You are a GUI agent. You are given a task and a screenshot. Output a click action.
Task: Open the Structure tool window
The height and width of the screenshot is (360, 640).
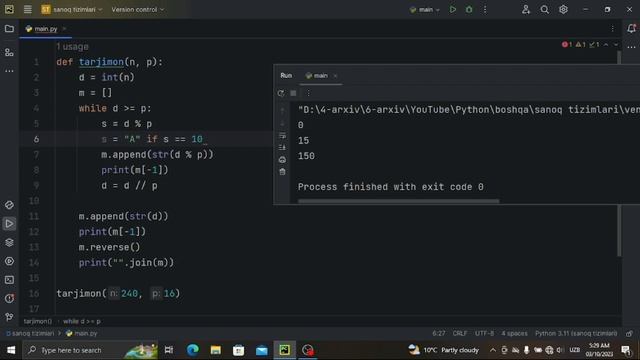9,52
